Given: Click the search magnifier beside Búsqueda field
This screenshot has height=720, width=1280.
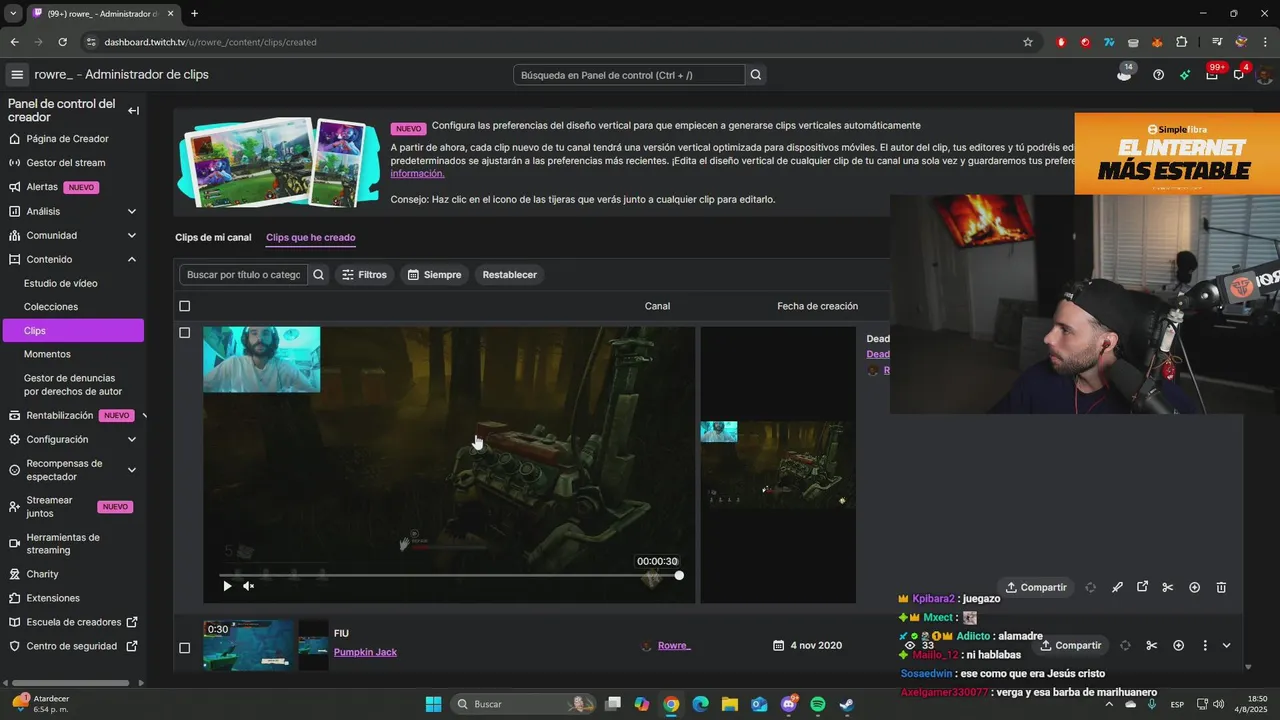Looking at the screenshot, I should coord(756,75).
